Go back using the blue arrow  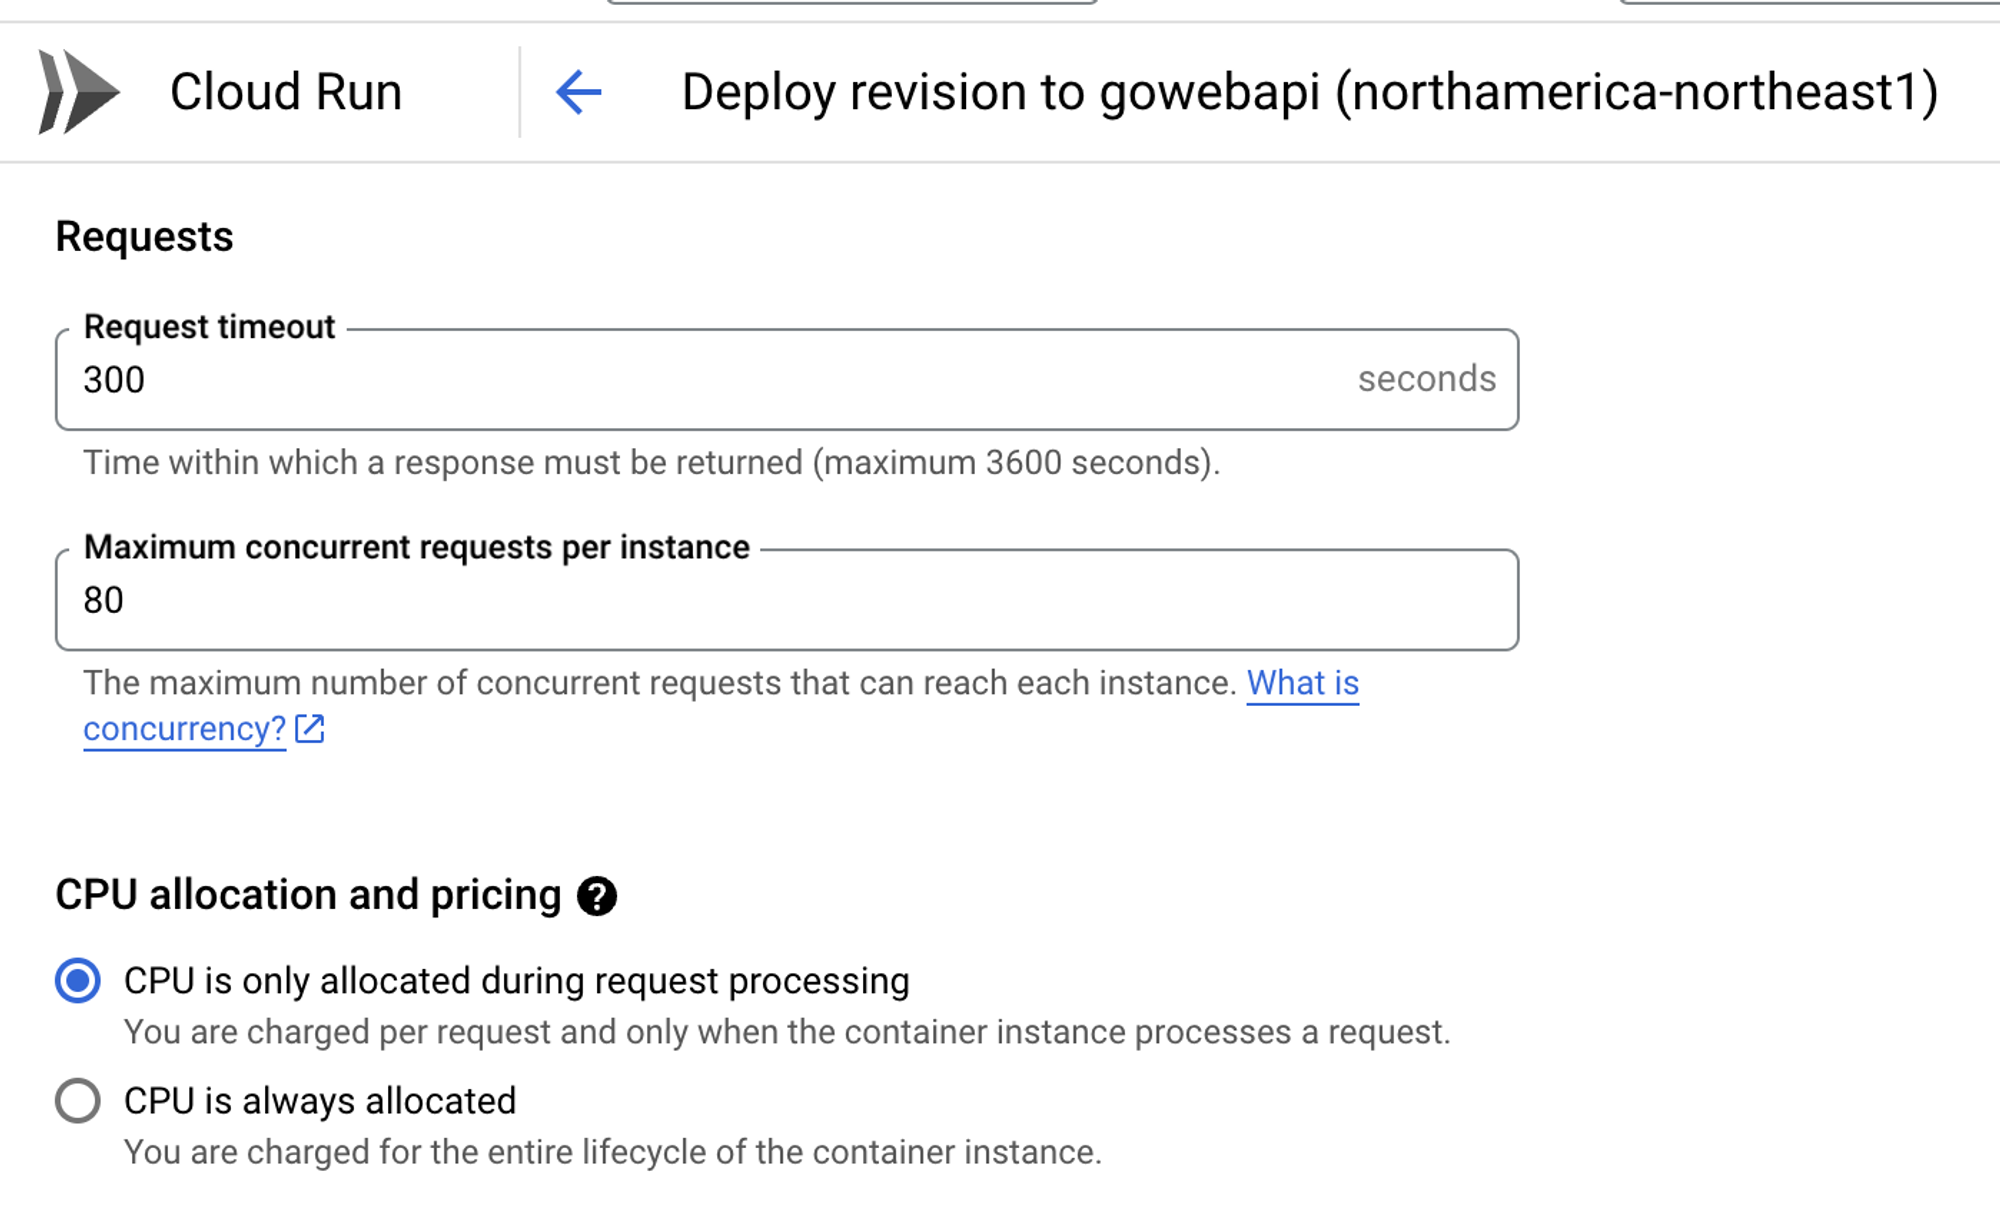click(x=579, y=93)
